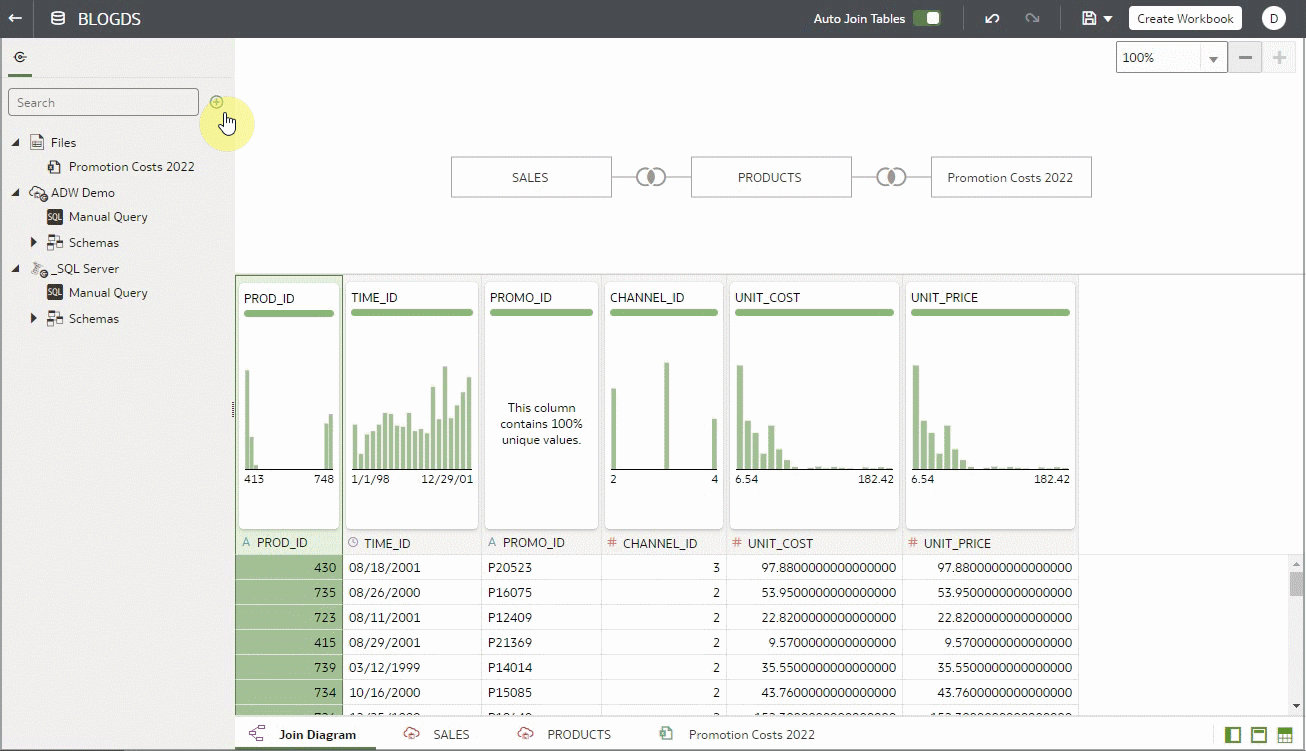Click the add data source plus icon
The height and width of the screenshot is (751, 1306).
pyautogui.click(x=217, y=101)
